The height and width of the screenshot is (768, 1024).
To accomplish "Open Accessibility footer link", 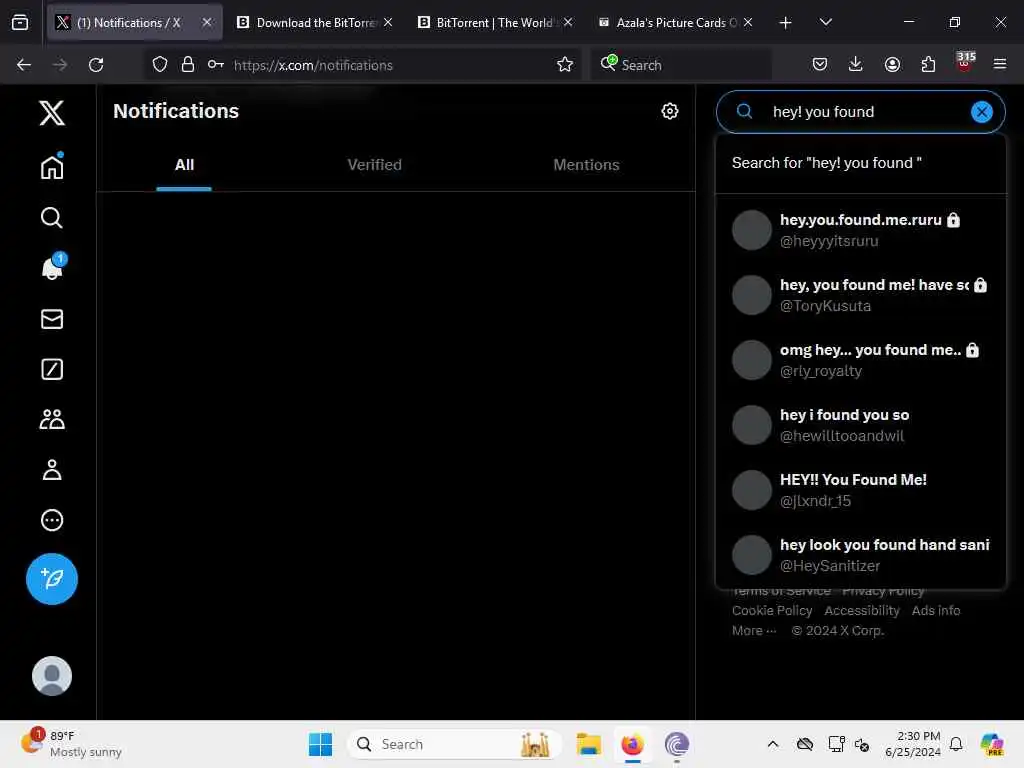I will pos(861,611).
